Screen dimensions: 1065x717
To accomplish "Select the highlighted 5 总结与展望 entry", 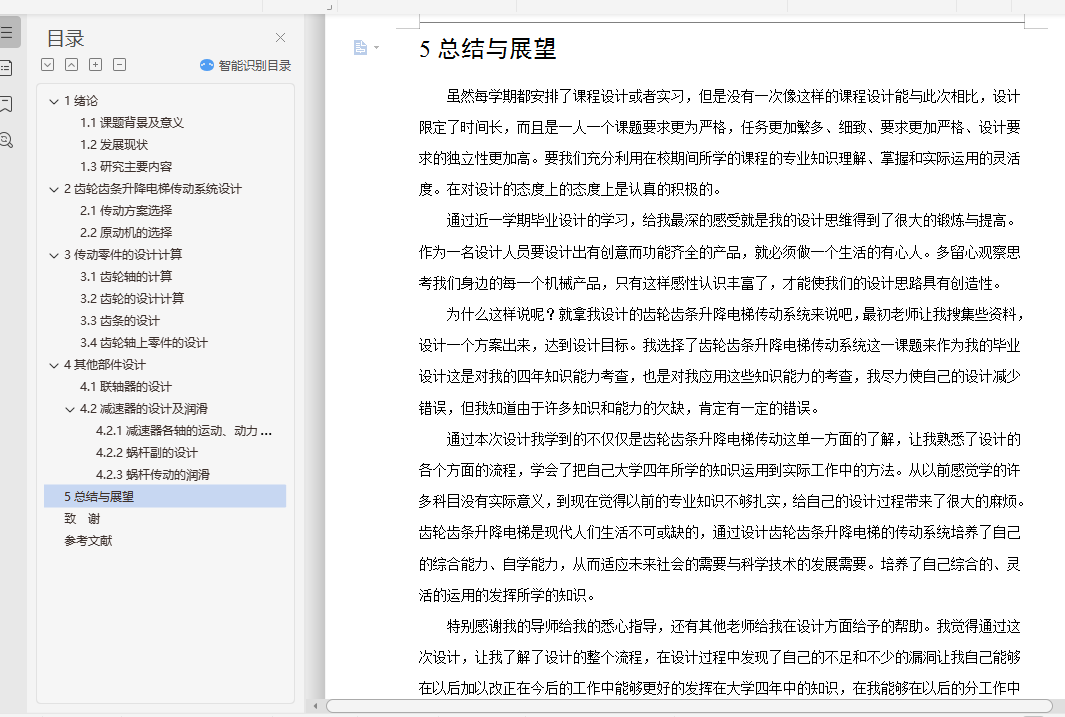I will pos(165,496).
